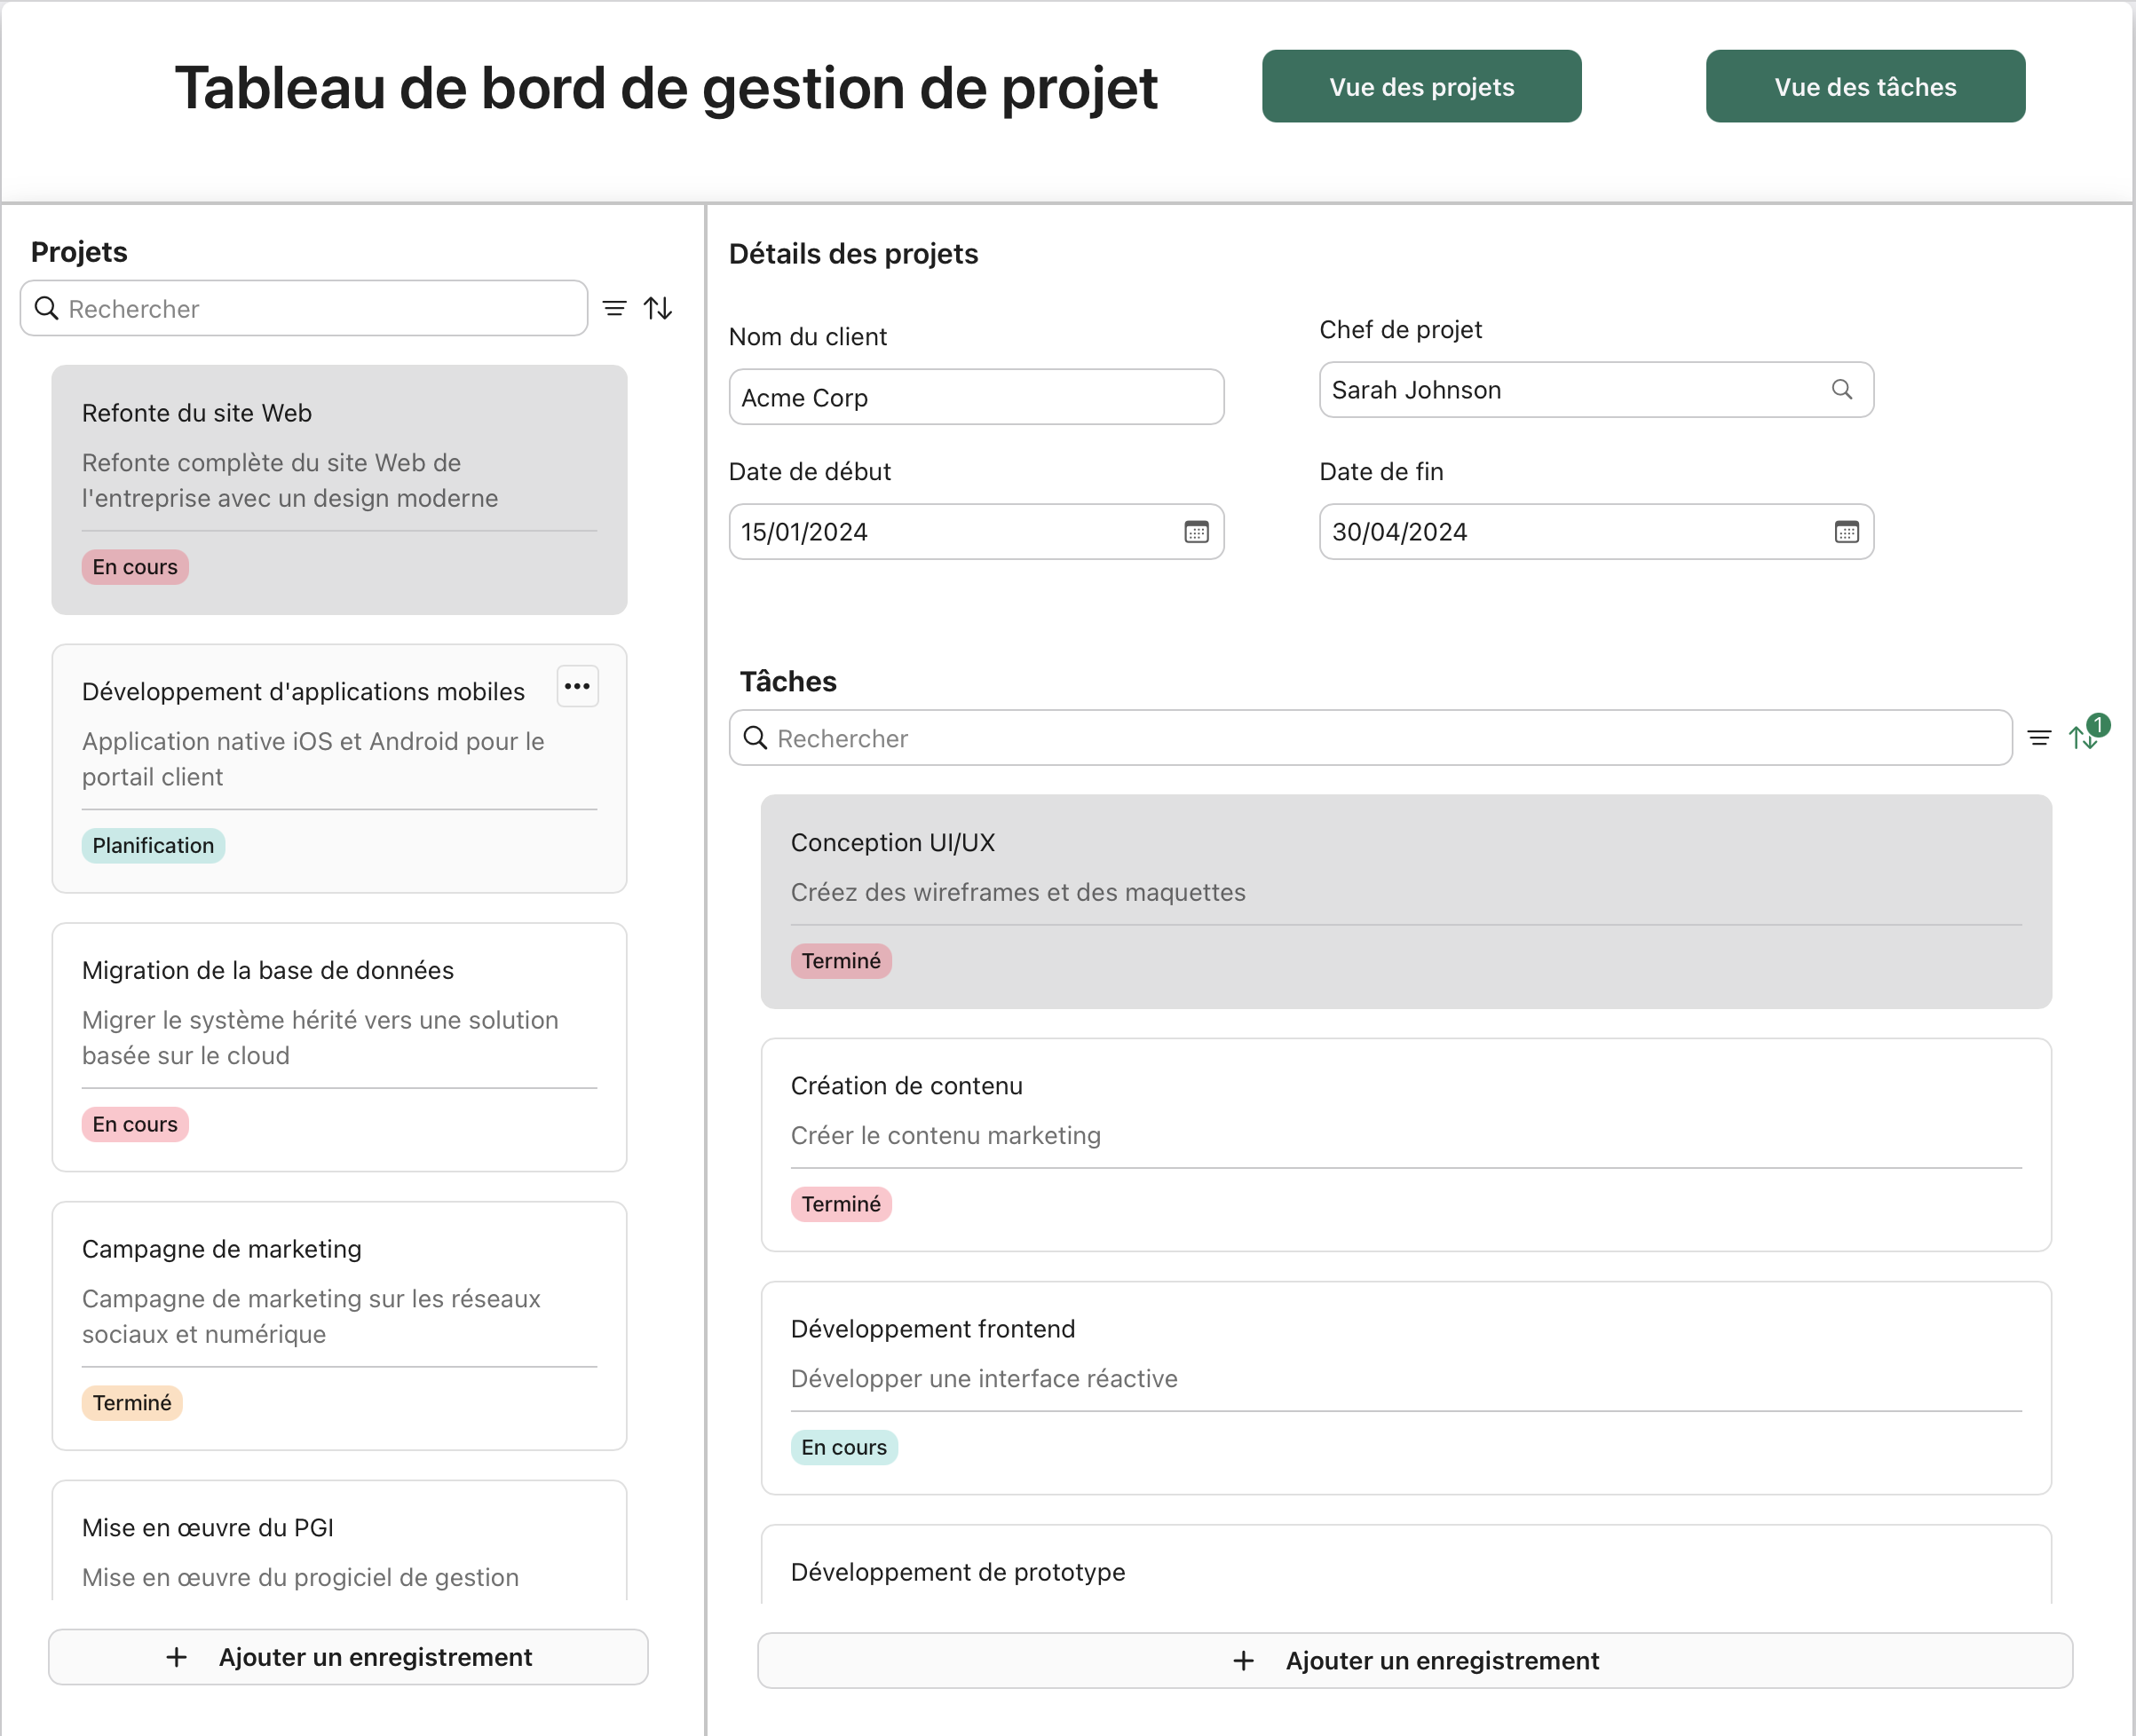This screenshot has width=2136, height=1736.
Task: Click the plus icon on Ajouter un enregistrement under Projets
Action: (x=176, y=1657)
